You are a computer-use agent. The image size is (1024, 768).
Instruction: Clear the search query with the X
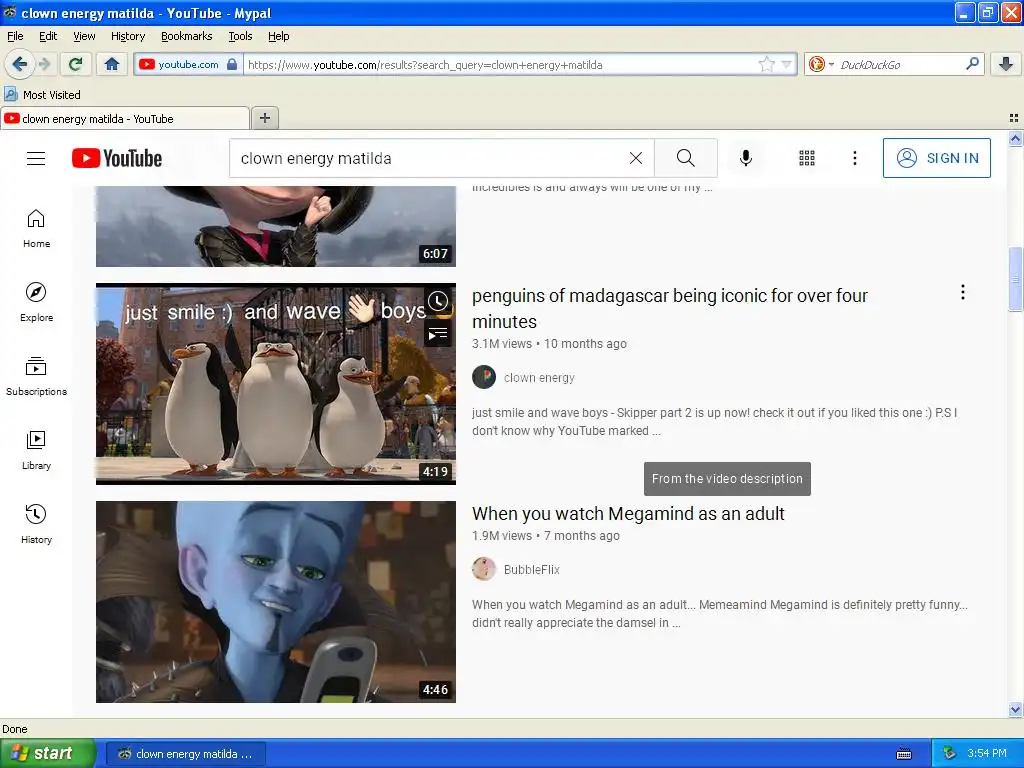pyautogui.click(x=635, y=158)
